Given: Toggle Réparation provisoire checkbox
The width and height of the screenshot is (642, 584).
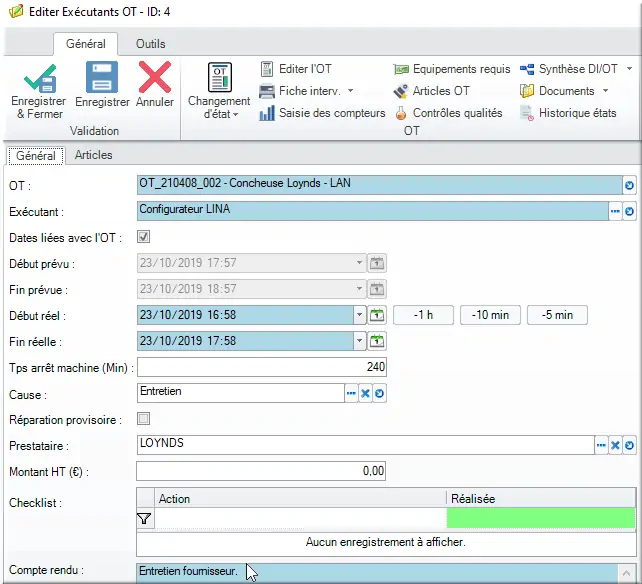Looking at the screenshot, I should [143, 419].
